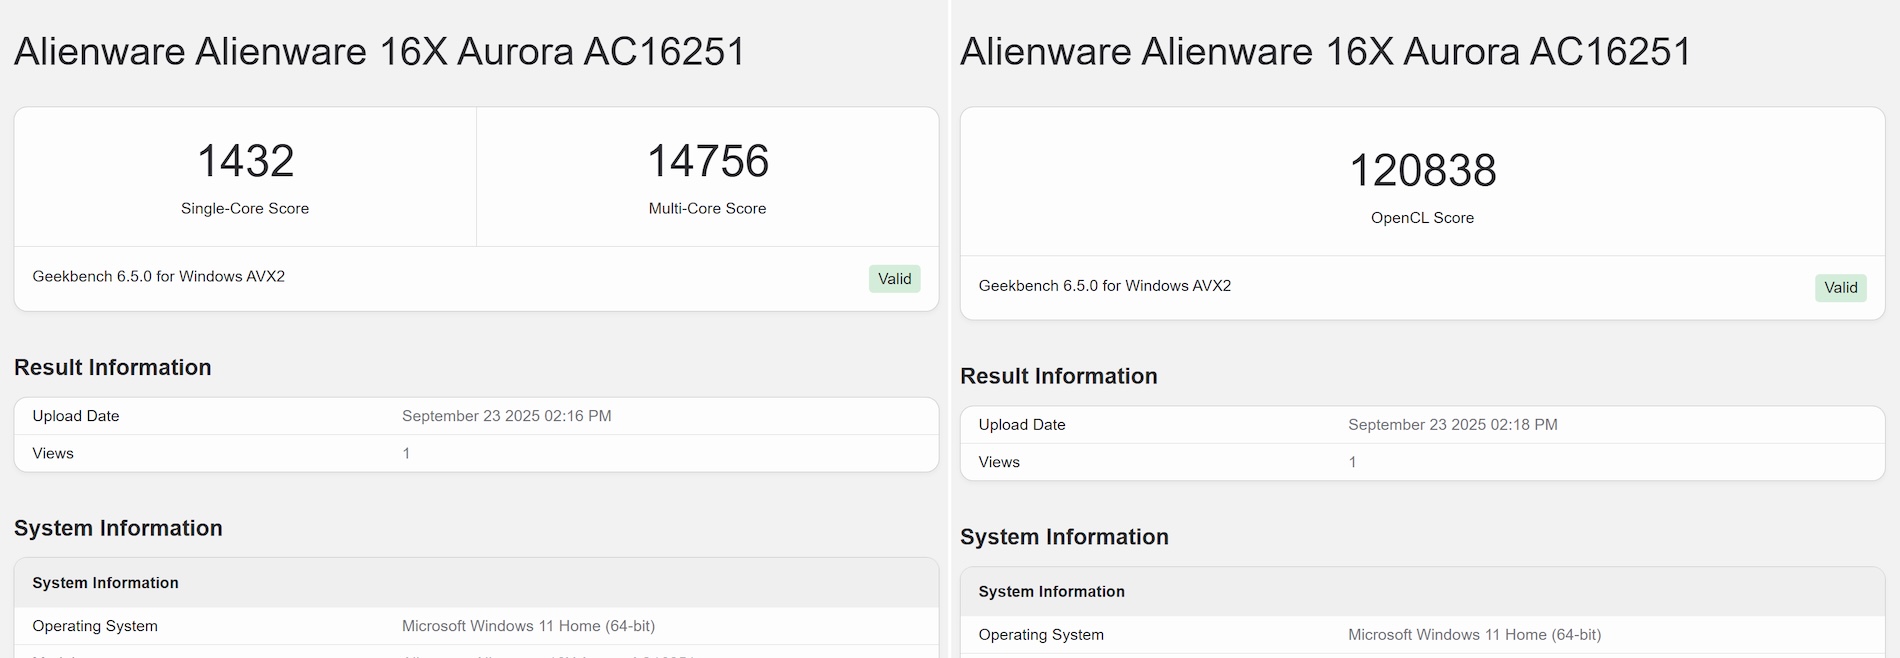The image size is (1900, 658).
Task: Click the Views label in the OpenCL result
Action: (x=999, y=462)
